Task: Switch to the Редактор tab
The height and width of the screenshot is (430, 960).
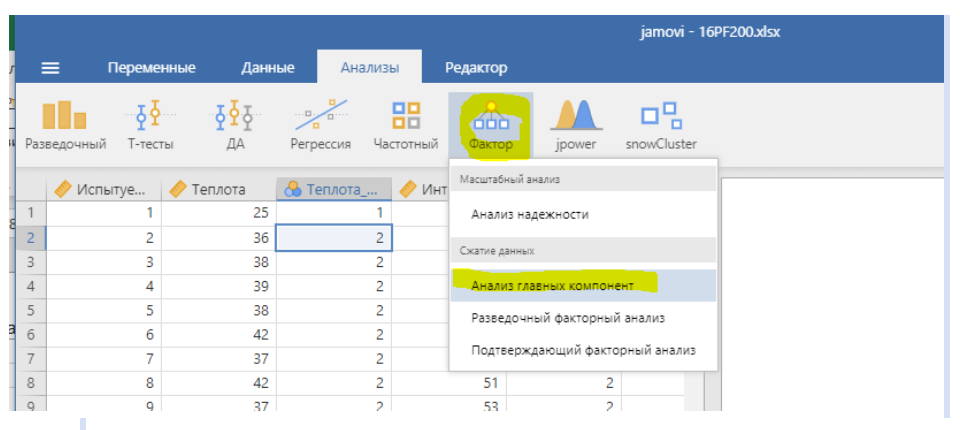Action: click(476, 67)
